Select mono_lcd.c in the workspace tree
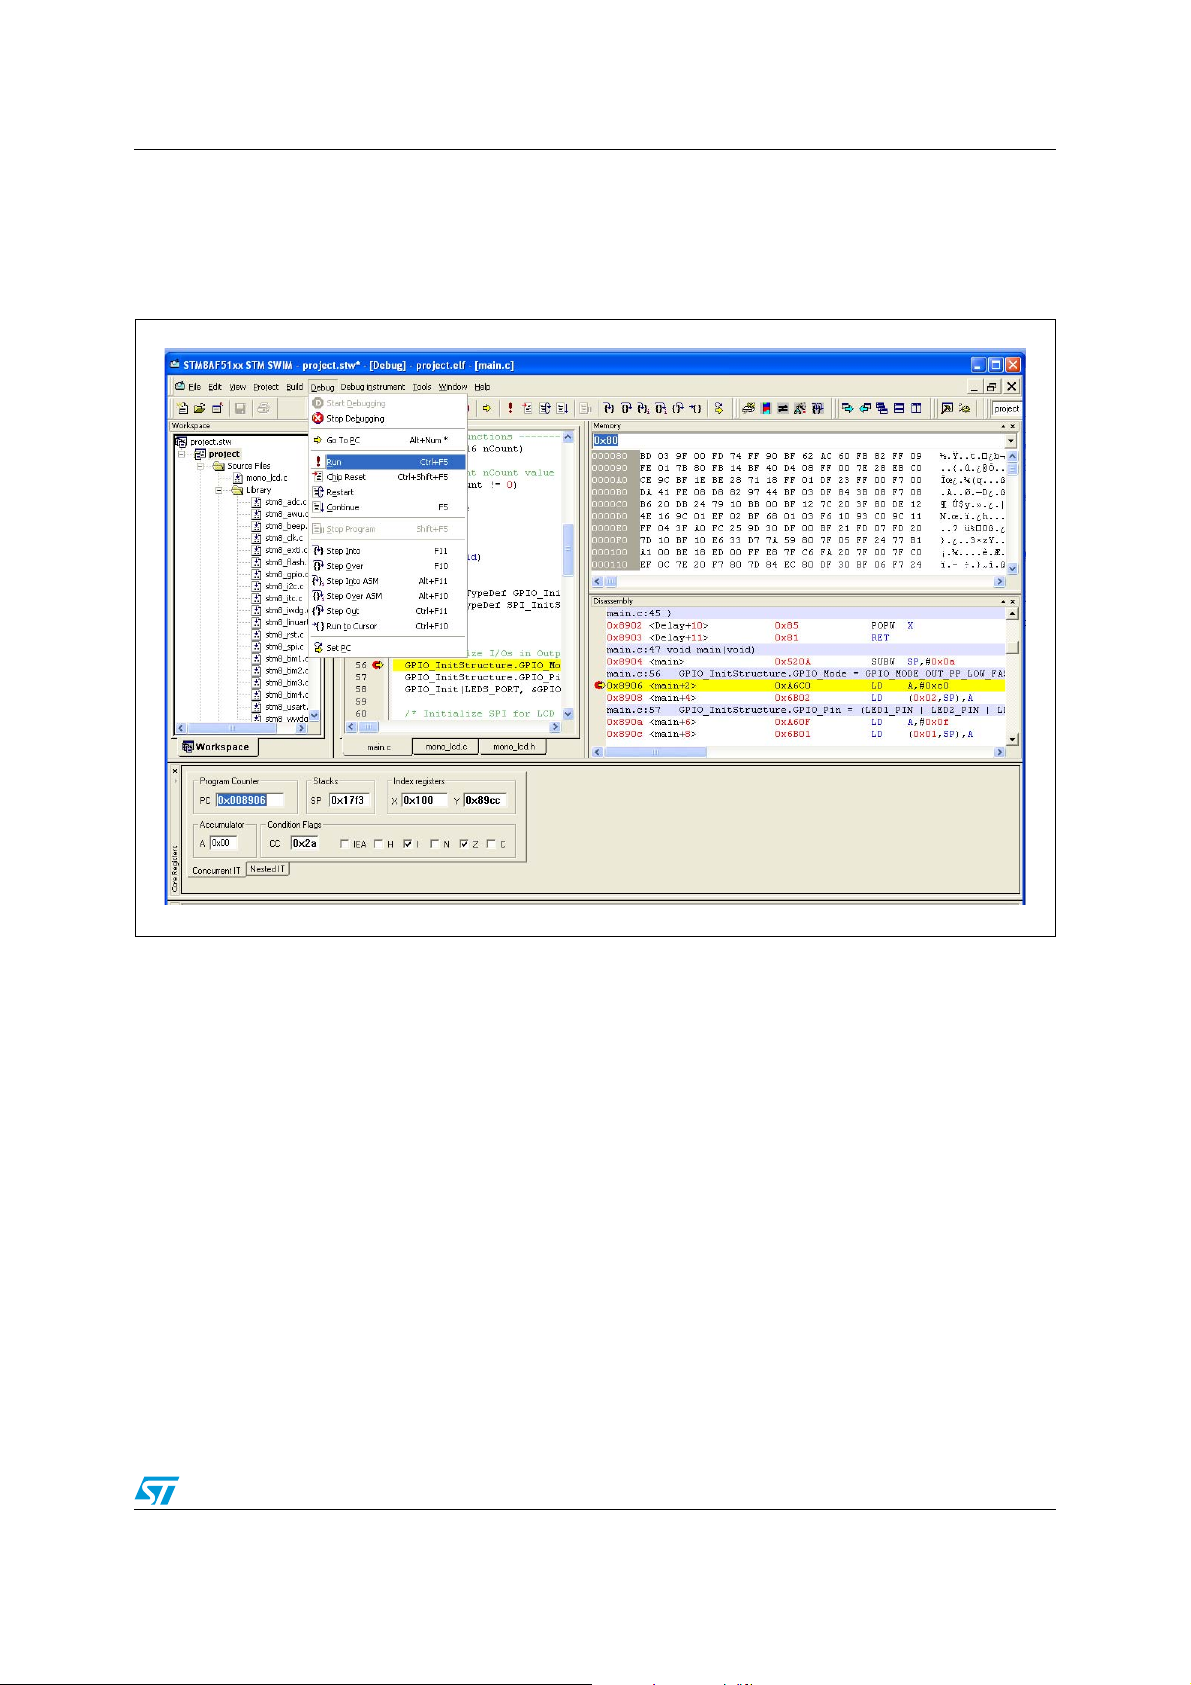 pyautogui.click(x=266, y=478)
